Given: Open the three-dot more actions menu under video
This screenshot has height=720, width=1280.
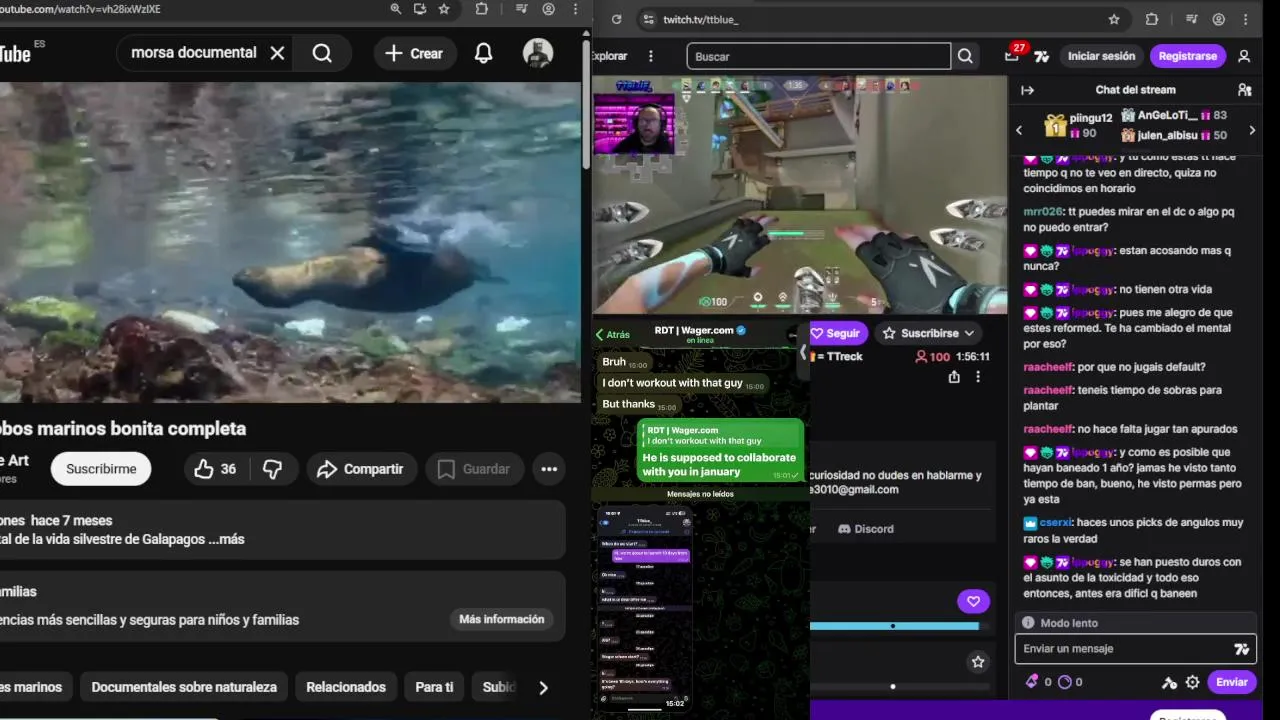Looking at the screenshot, I should [x=549, y=469].
